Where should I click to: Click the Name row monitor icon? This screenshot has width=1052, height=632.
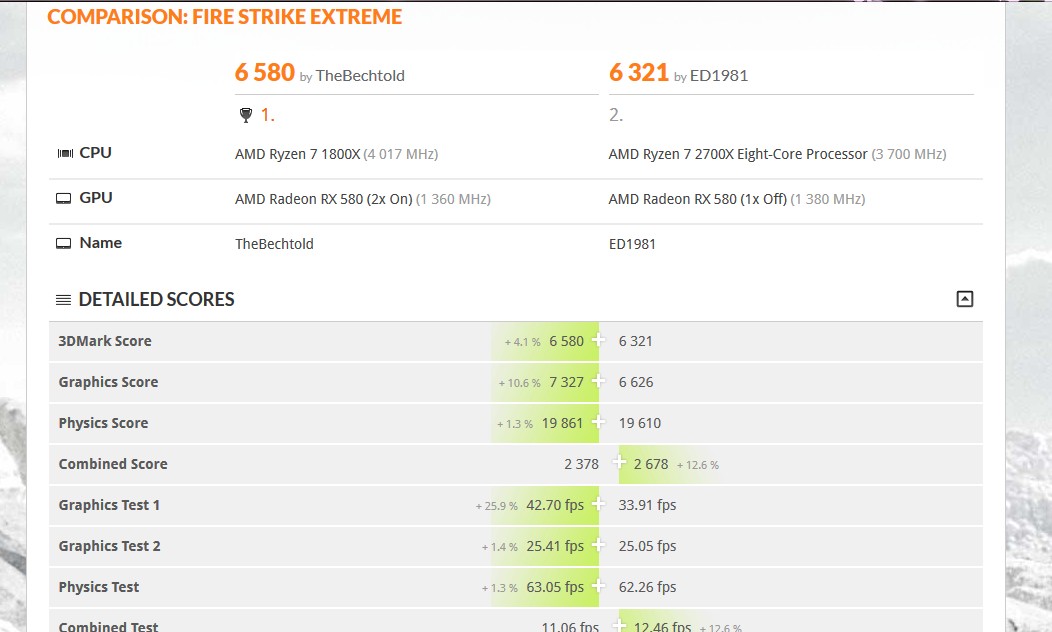pos(63,244)
